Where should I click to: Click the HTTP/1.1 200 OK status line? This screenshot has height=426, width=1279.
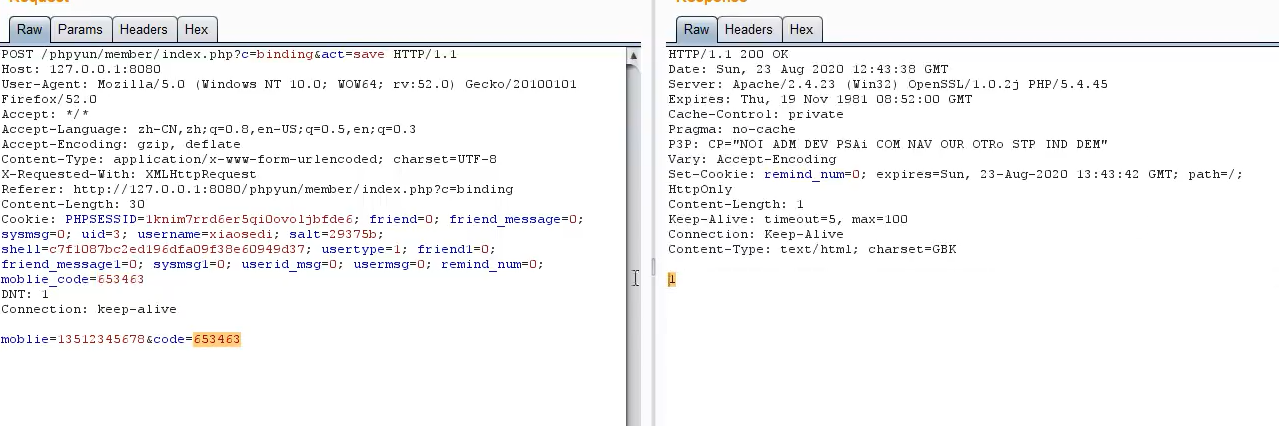(x=728, y=54)
